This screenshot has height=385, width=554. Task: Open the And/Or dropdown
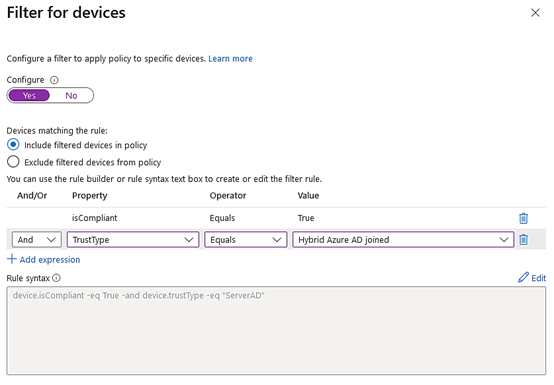coord(37,239)
